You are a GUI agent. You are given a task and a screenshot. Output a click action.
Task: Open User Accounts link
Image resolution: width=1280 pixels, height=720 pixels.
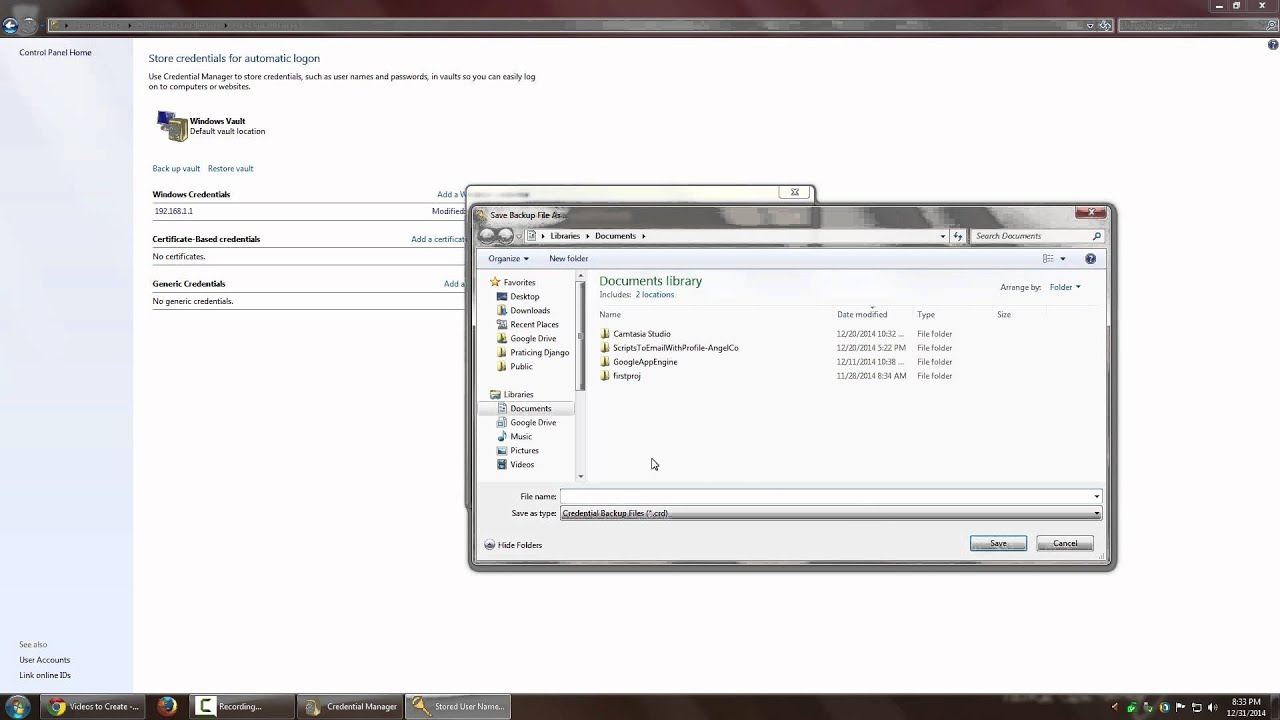[x=44, y=660]
